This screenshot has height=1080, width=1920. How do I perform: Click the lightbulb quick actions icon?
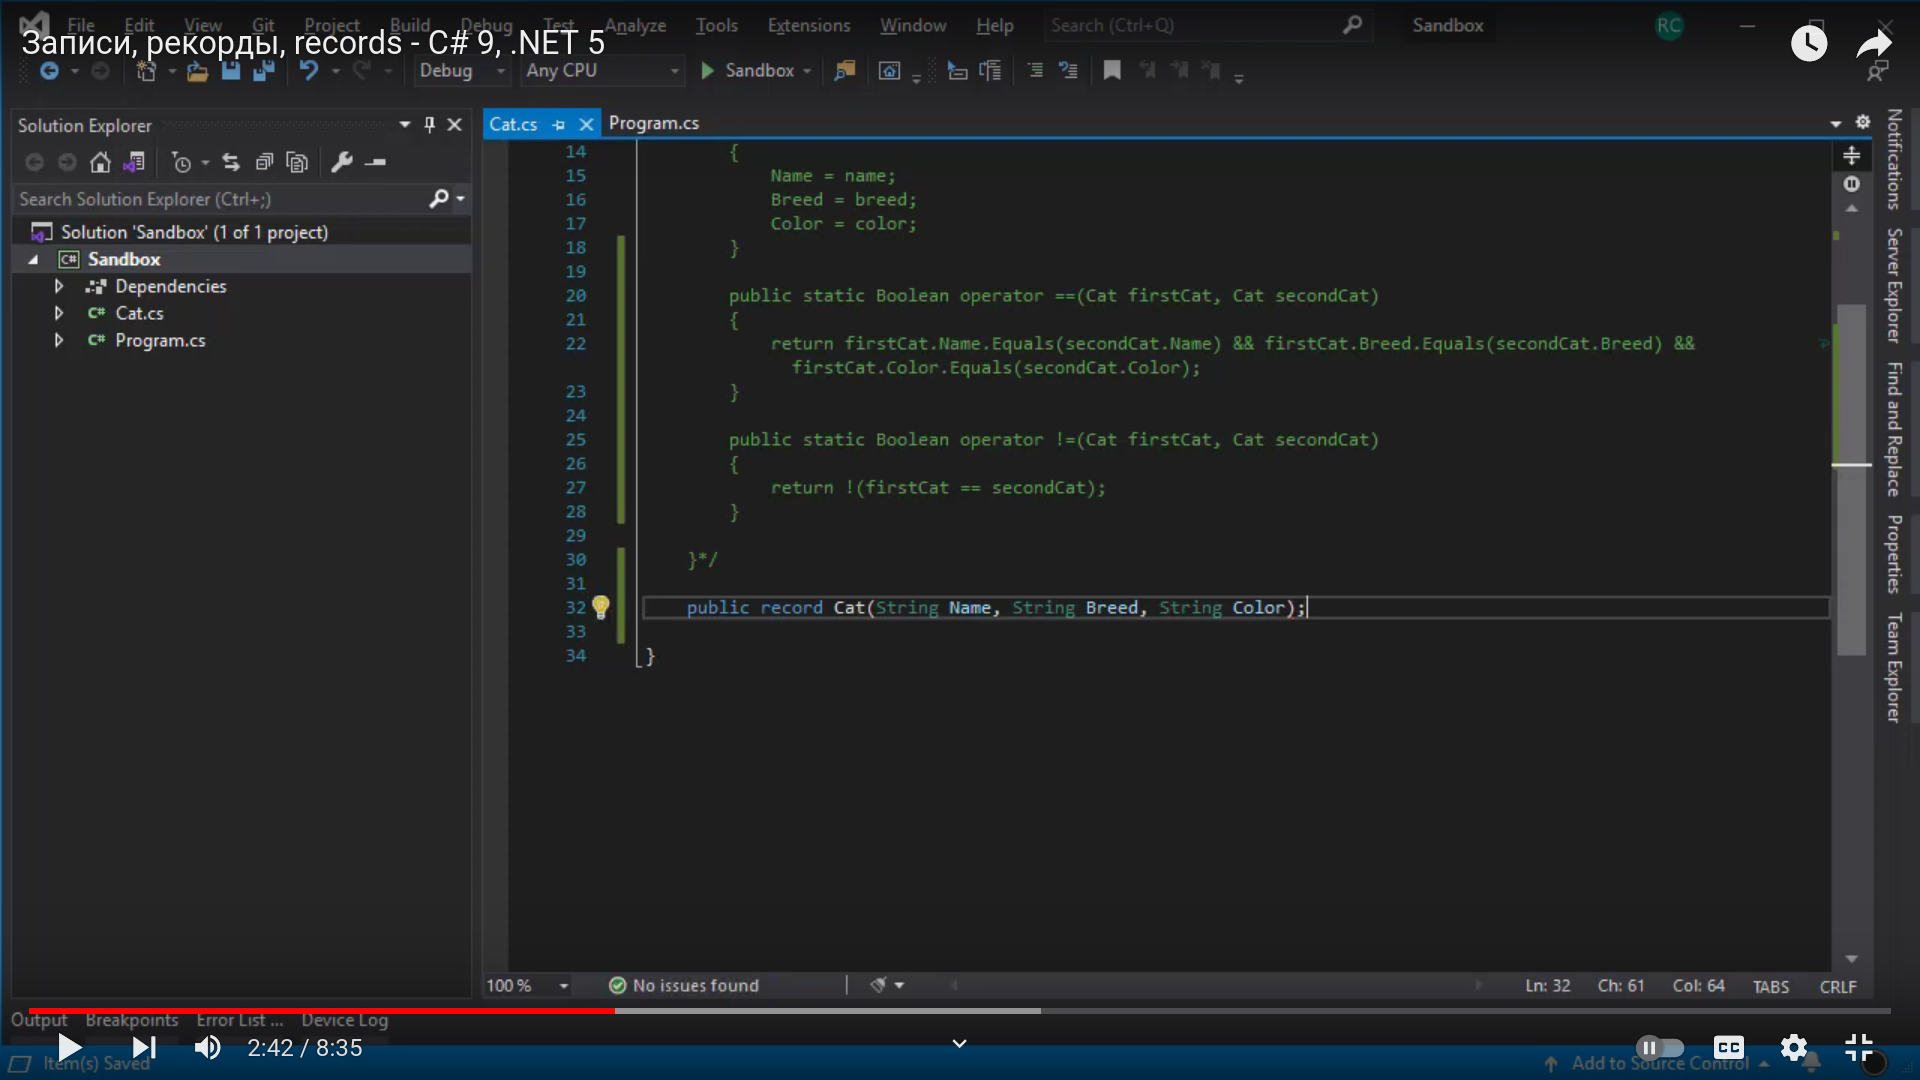point(600,607)
